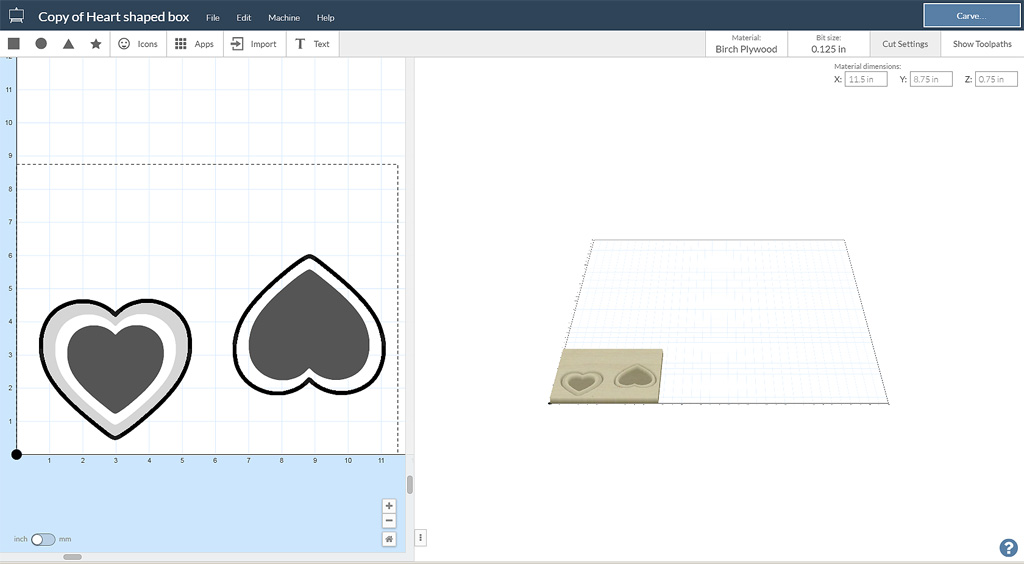This screenshot has width=1024, height=564.
Task: Open the File menu
Action: [x=213, y=18]
